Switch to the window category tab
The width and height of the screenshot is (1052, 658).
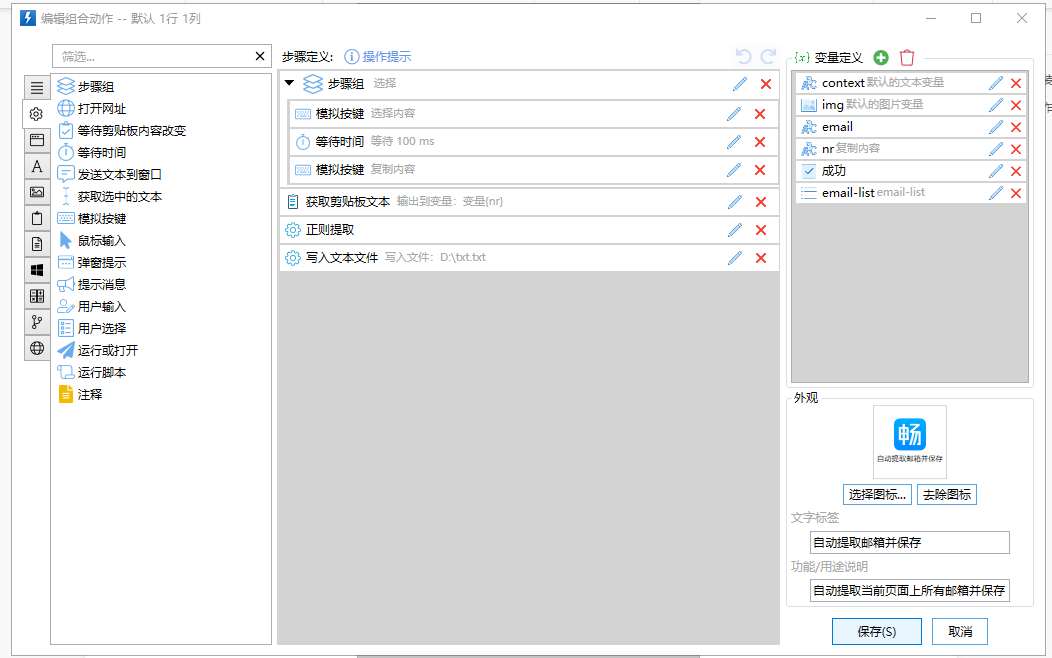click(37, 140)
